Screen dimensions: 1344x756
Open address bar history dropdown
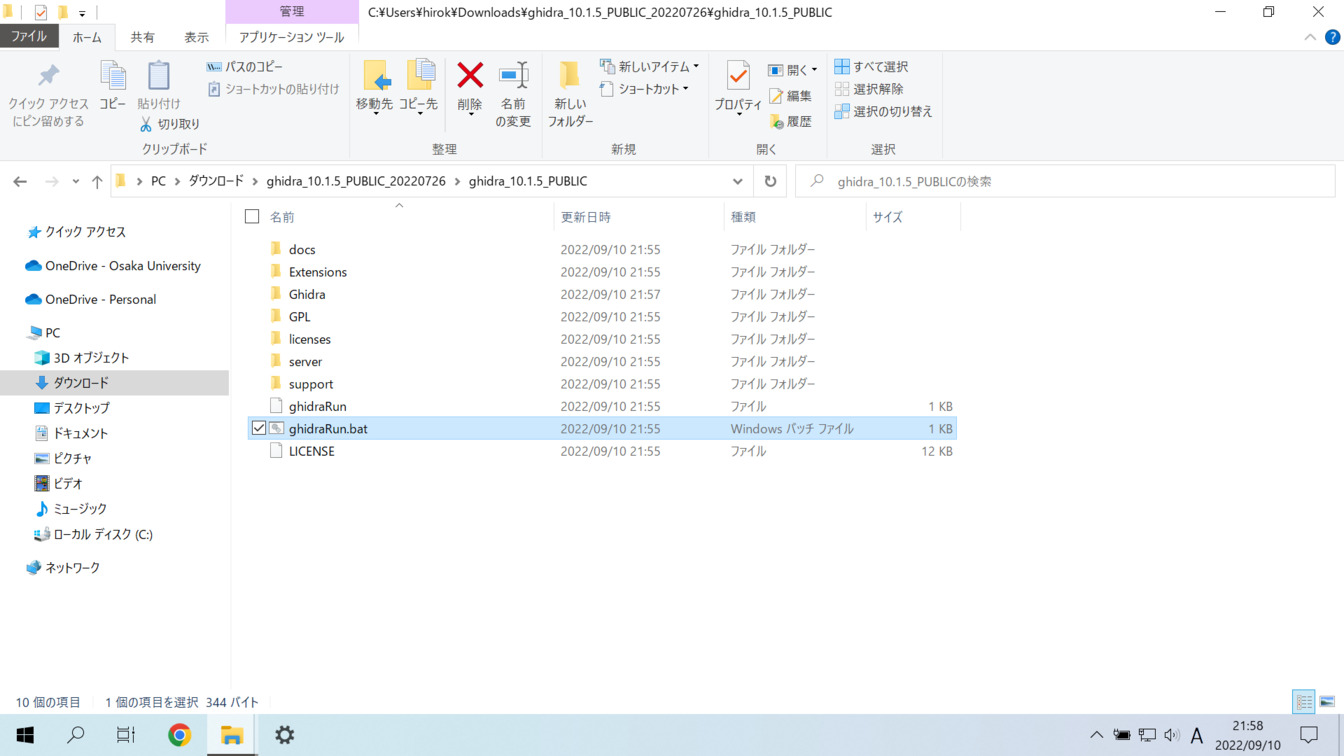pos(738,181)
